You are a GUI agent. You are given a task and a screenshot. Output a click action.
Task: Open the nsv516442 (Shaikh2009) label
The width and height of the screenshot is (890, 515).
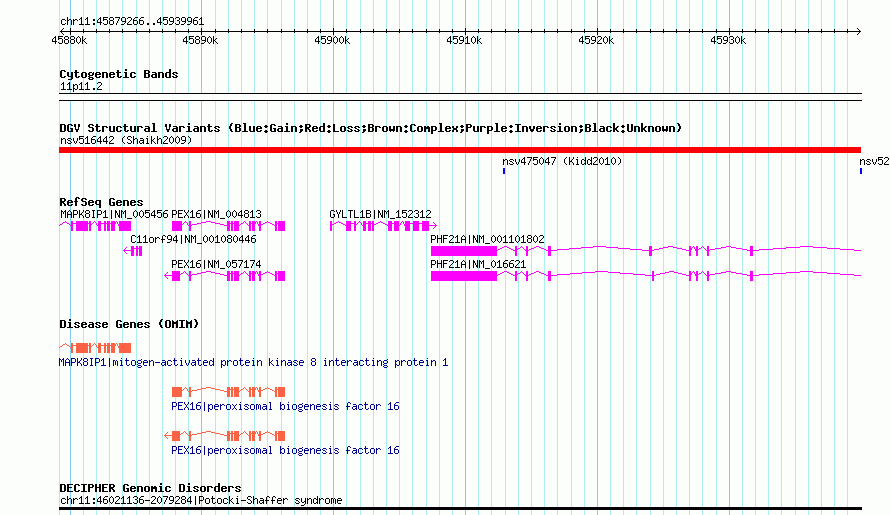point(126,140)
